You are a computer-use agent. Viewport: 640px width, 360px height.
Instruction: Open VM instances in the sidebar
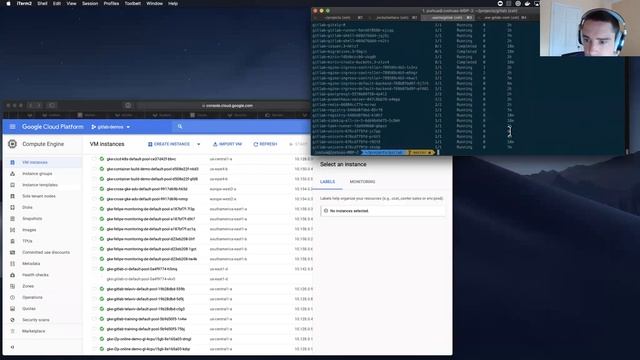pyautogui.click(x=35, y=162)
